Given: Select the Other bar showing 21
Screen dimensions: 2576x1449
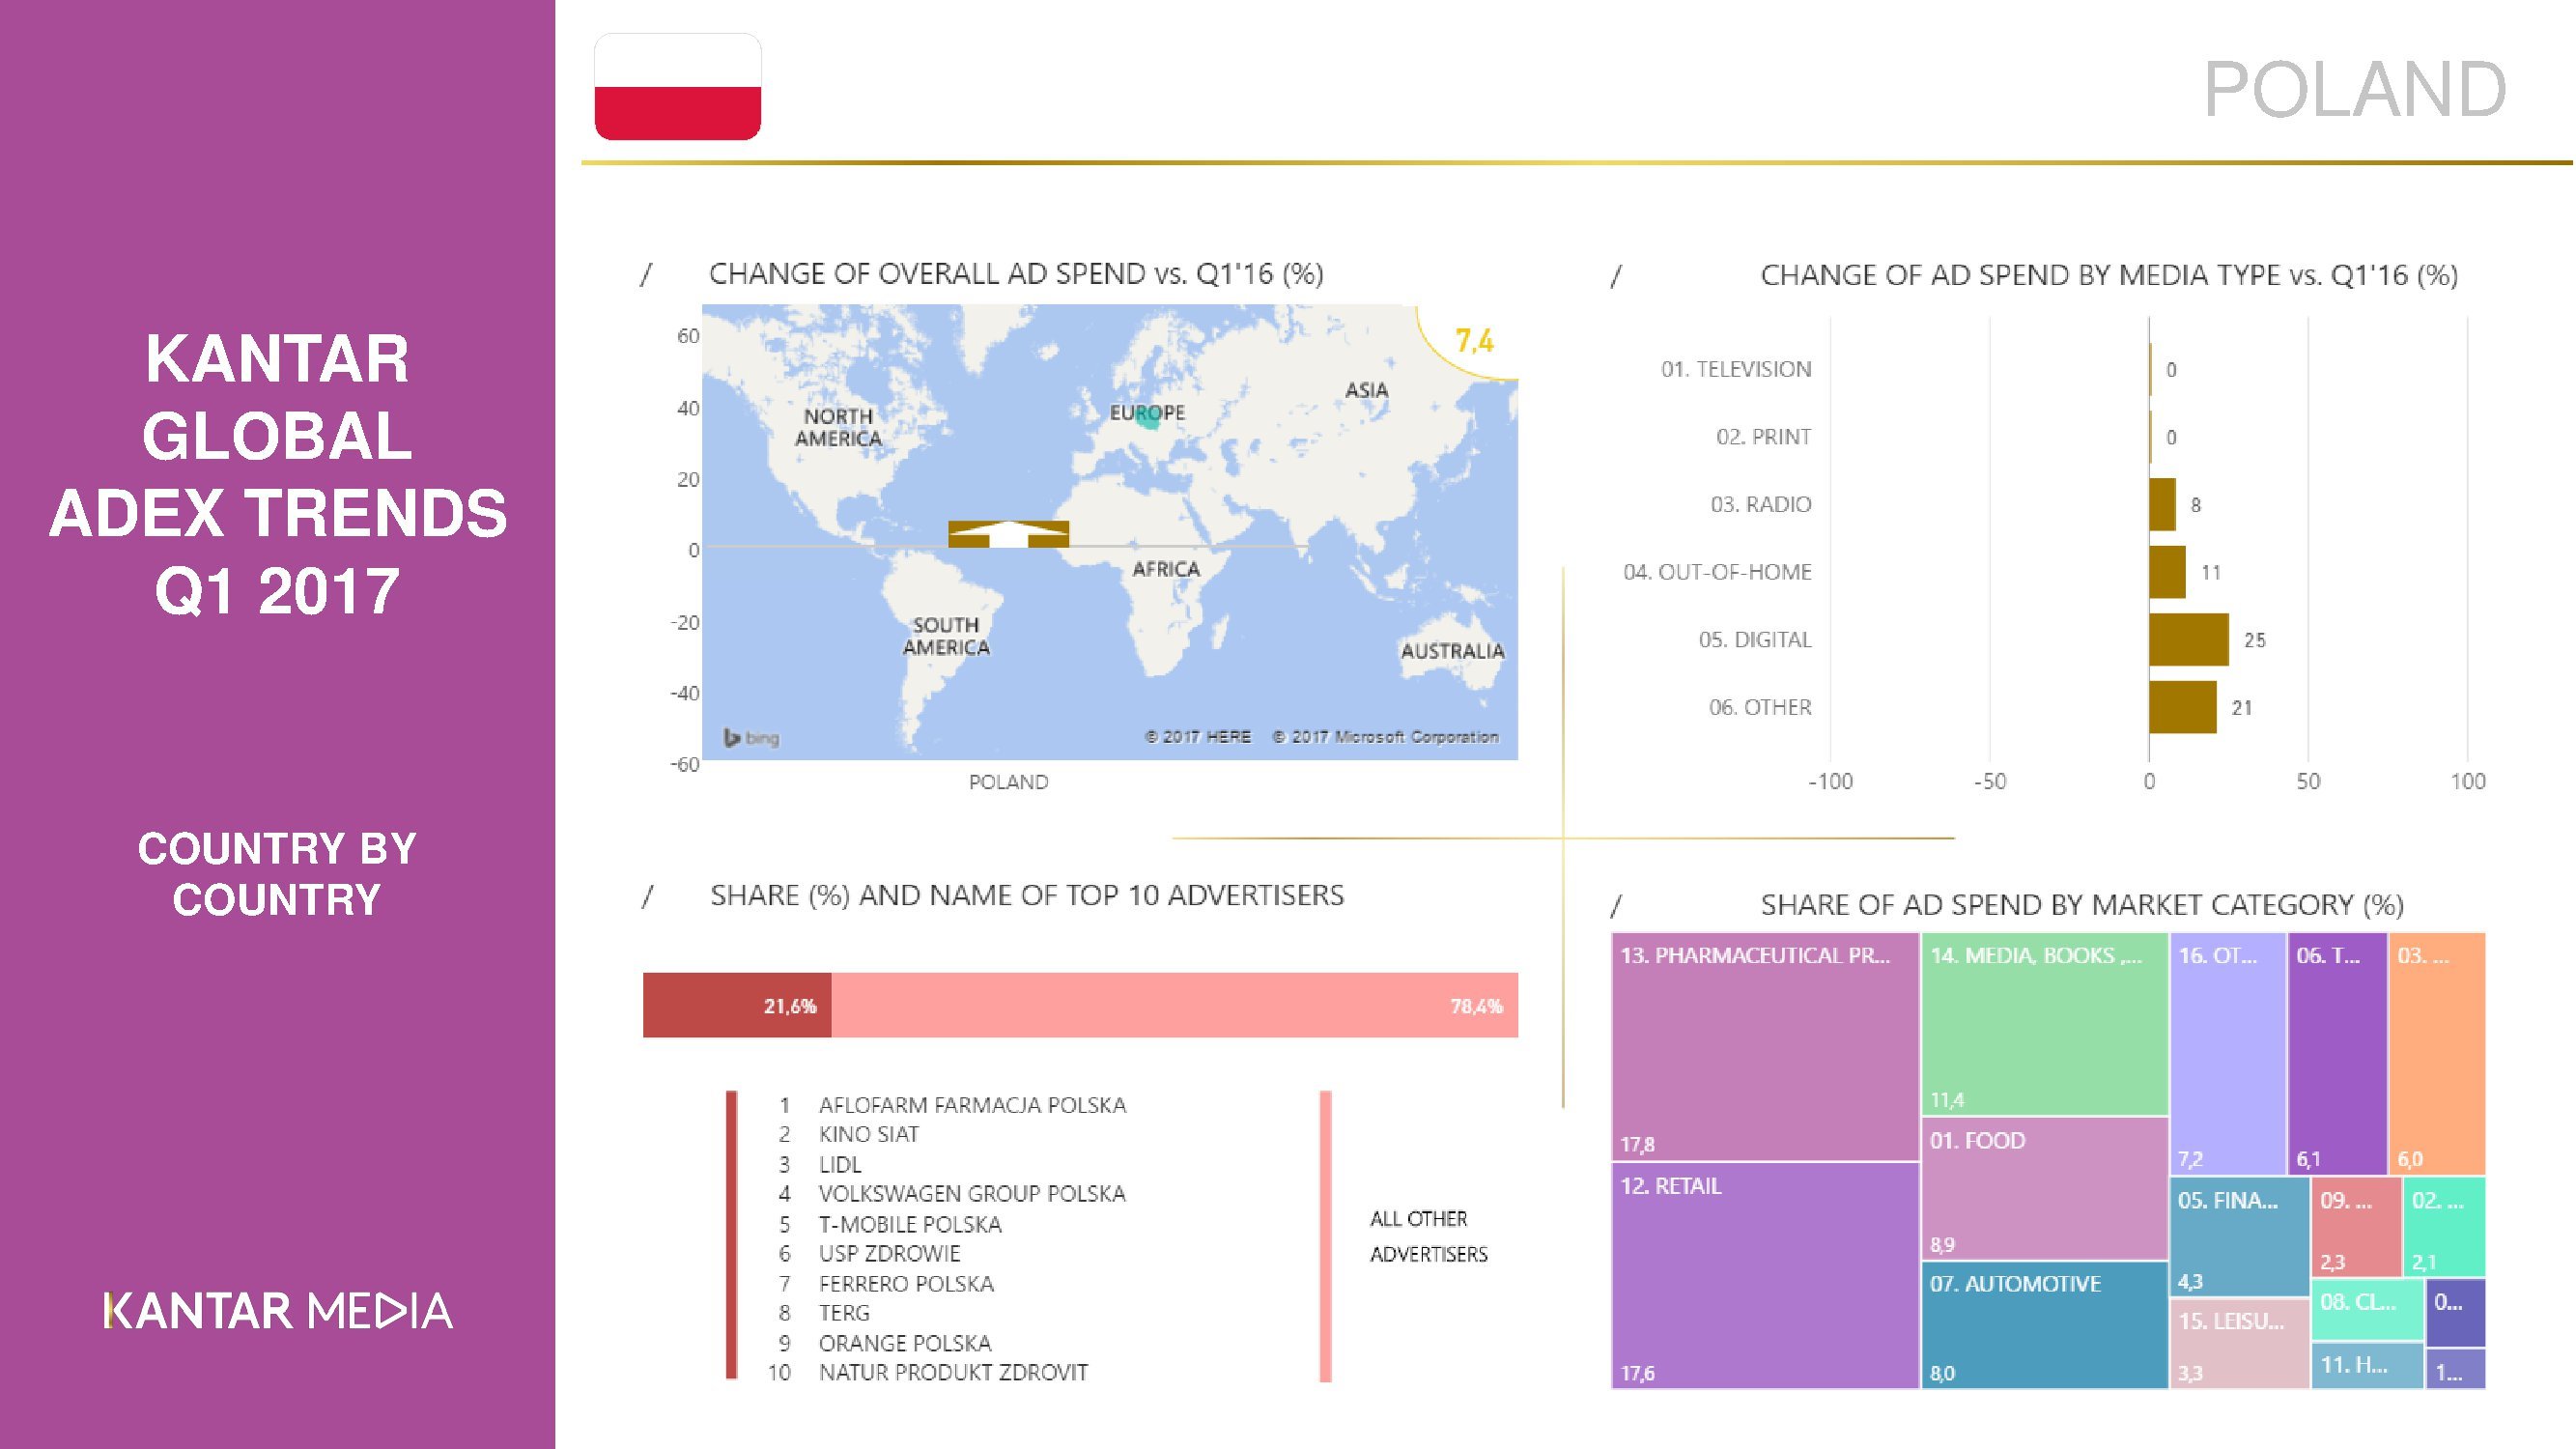Looking at the screenshot, I should click(x=2183, y=707).
